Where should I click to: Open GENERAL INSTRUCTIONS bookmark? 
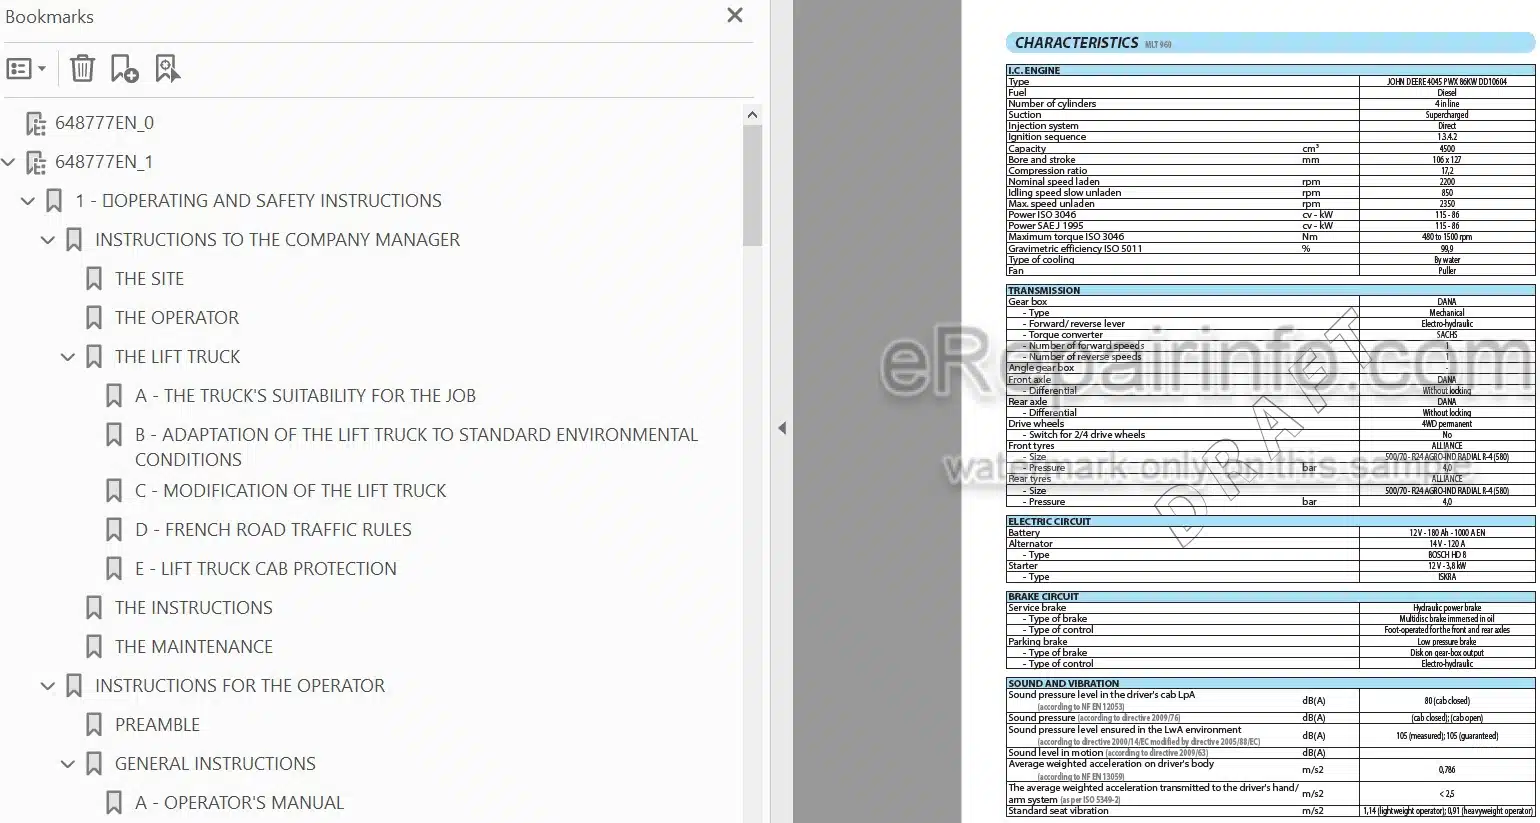coord(215,764)
